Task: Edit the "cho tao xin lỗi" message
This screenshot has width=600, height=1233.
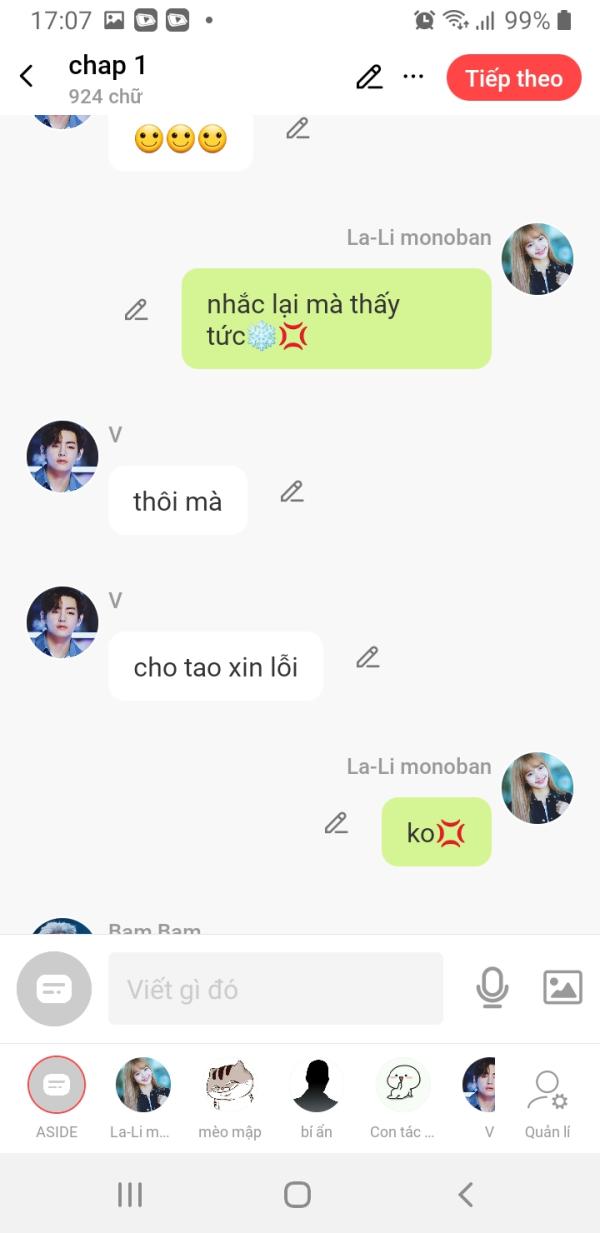Action: click(368, 657)
